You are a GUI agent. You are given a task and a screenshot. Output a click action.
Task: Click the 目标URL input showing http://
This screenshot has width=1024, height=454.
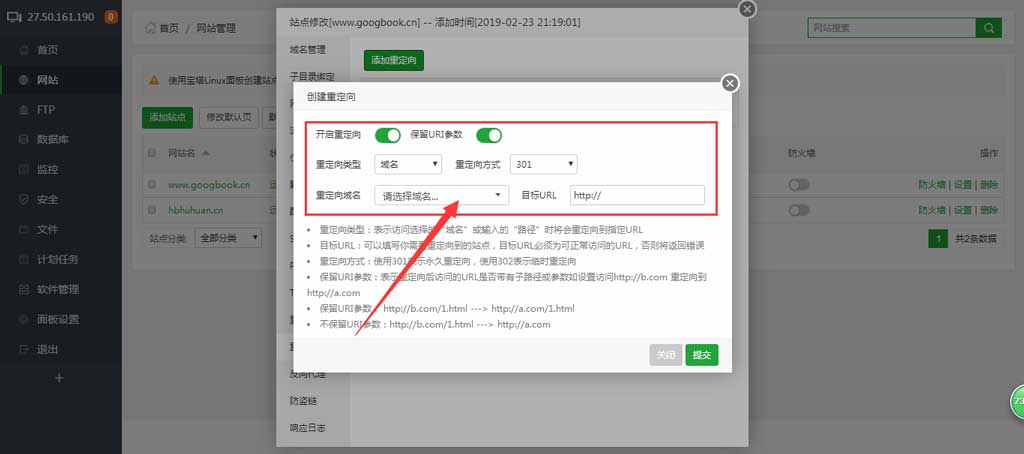click(637, 195)
